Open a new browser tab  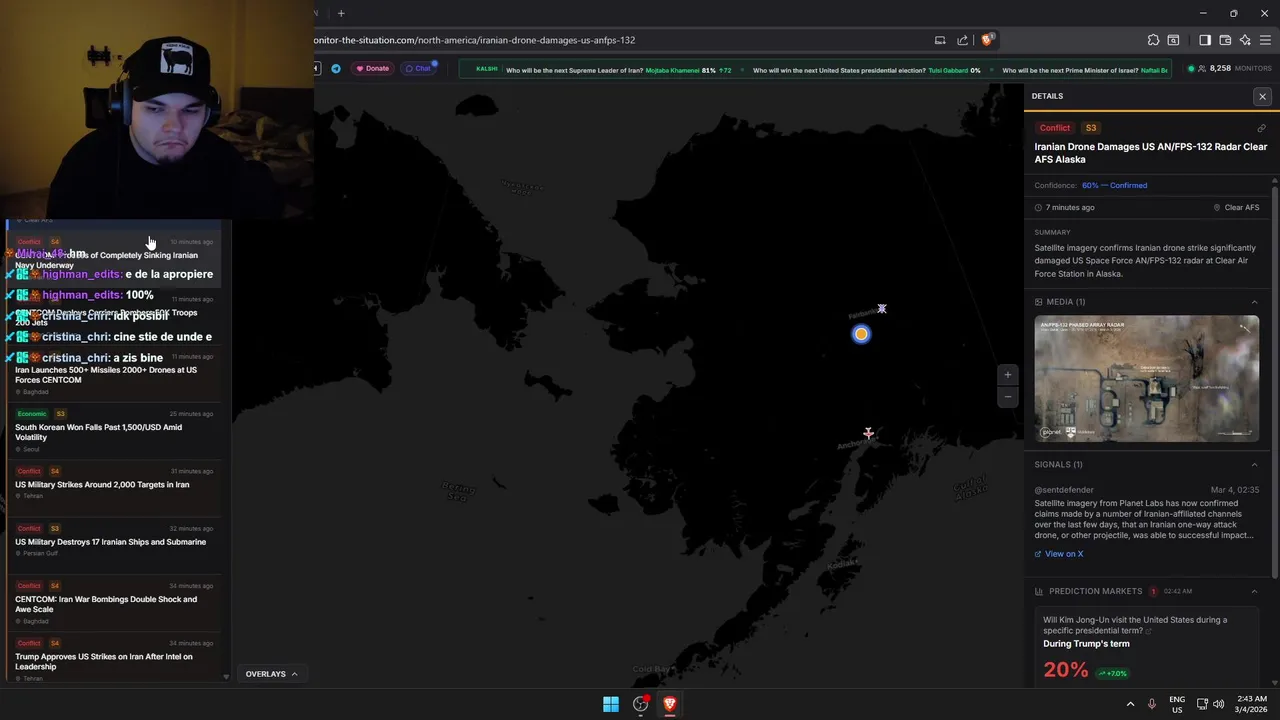[341, 13]
